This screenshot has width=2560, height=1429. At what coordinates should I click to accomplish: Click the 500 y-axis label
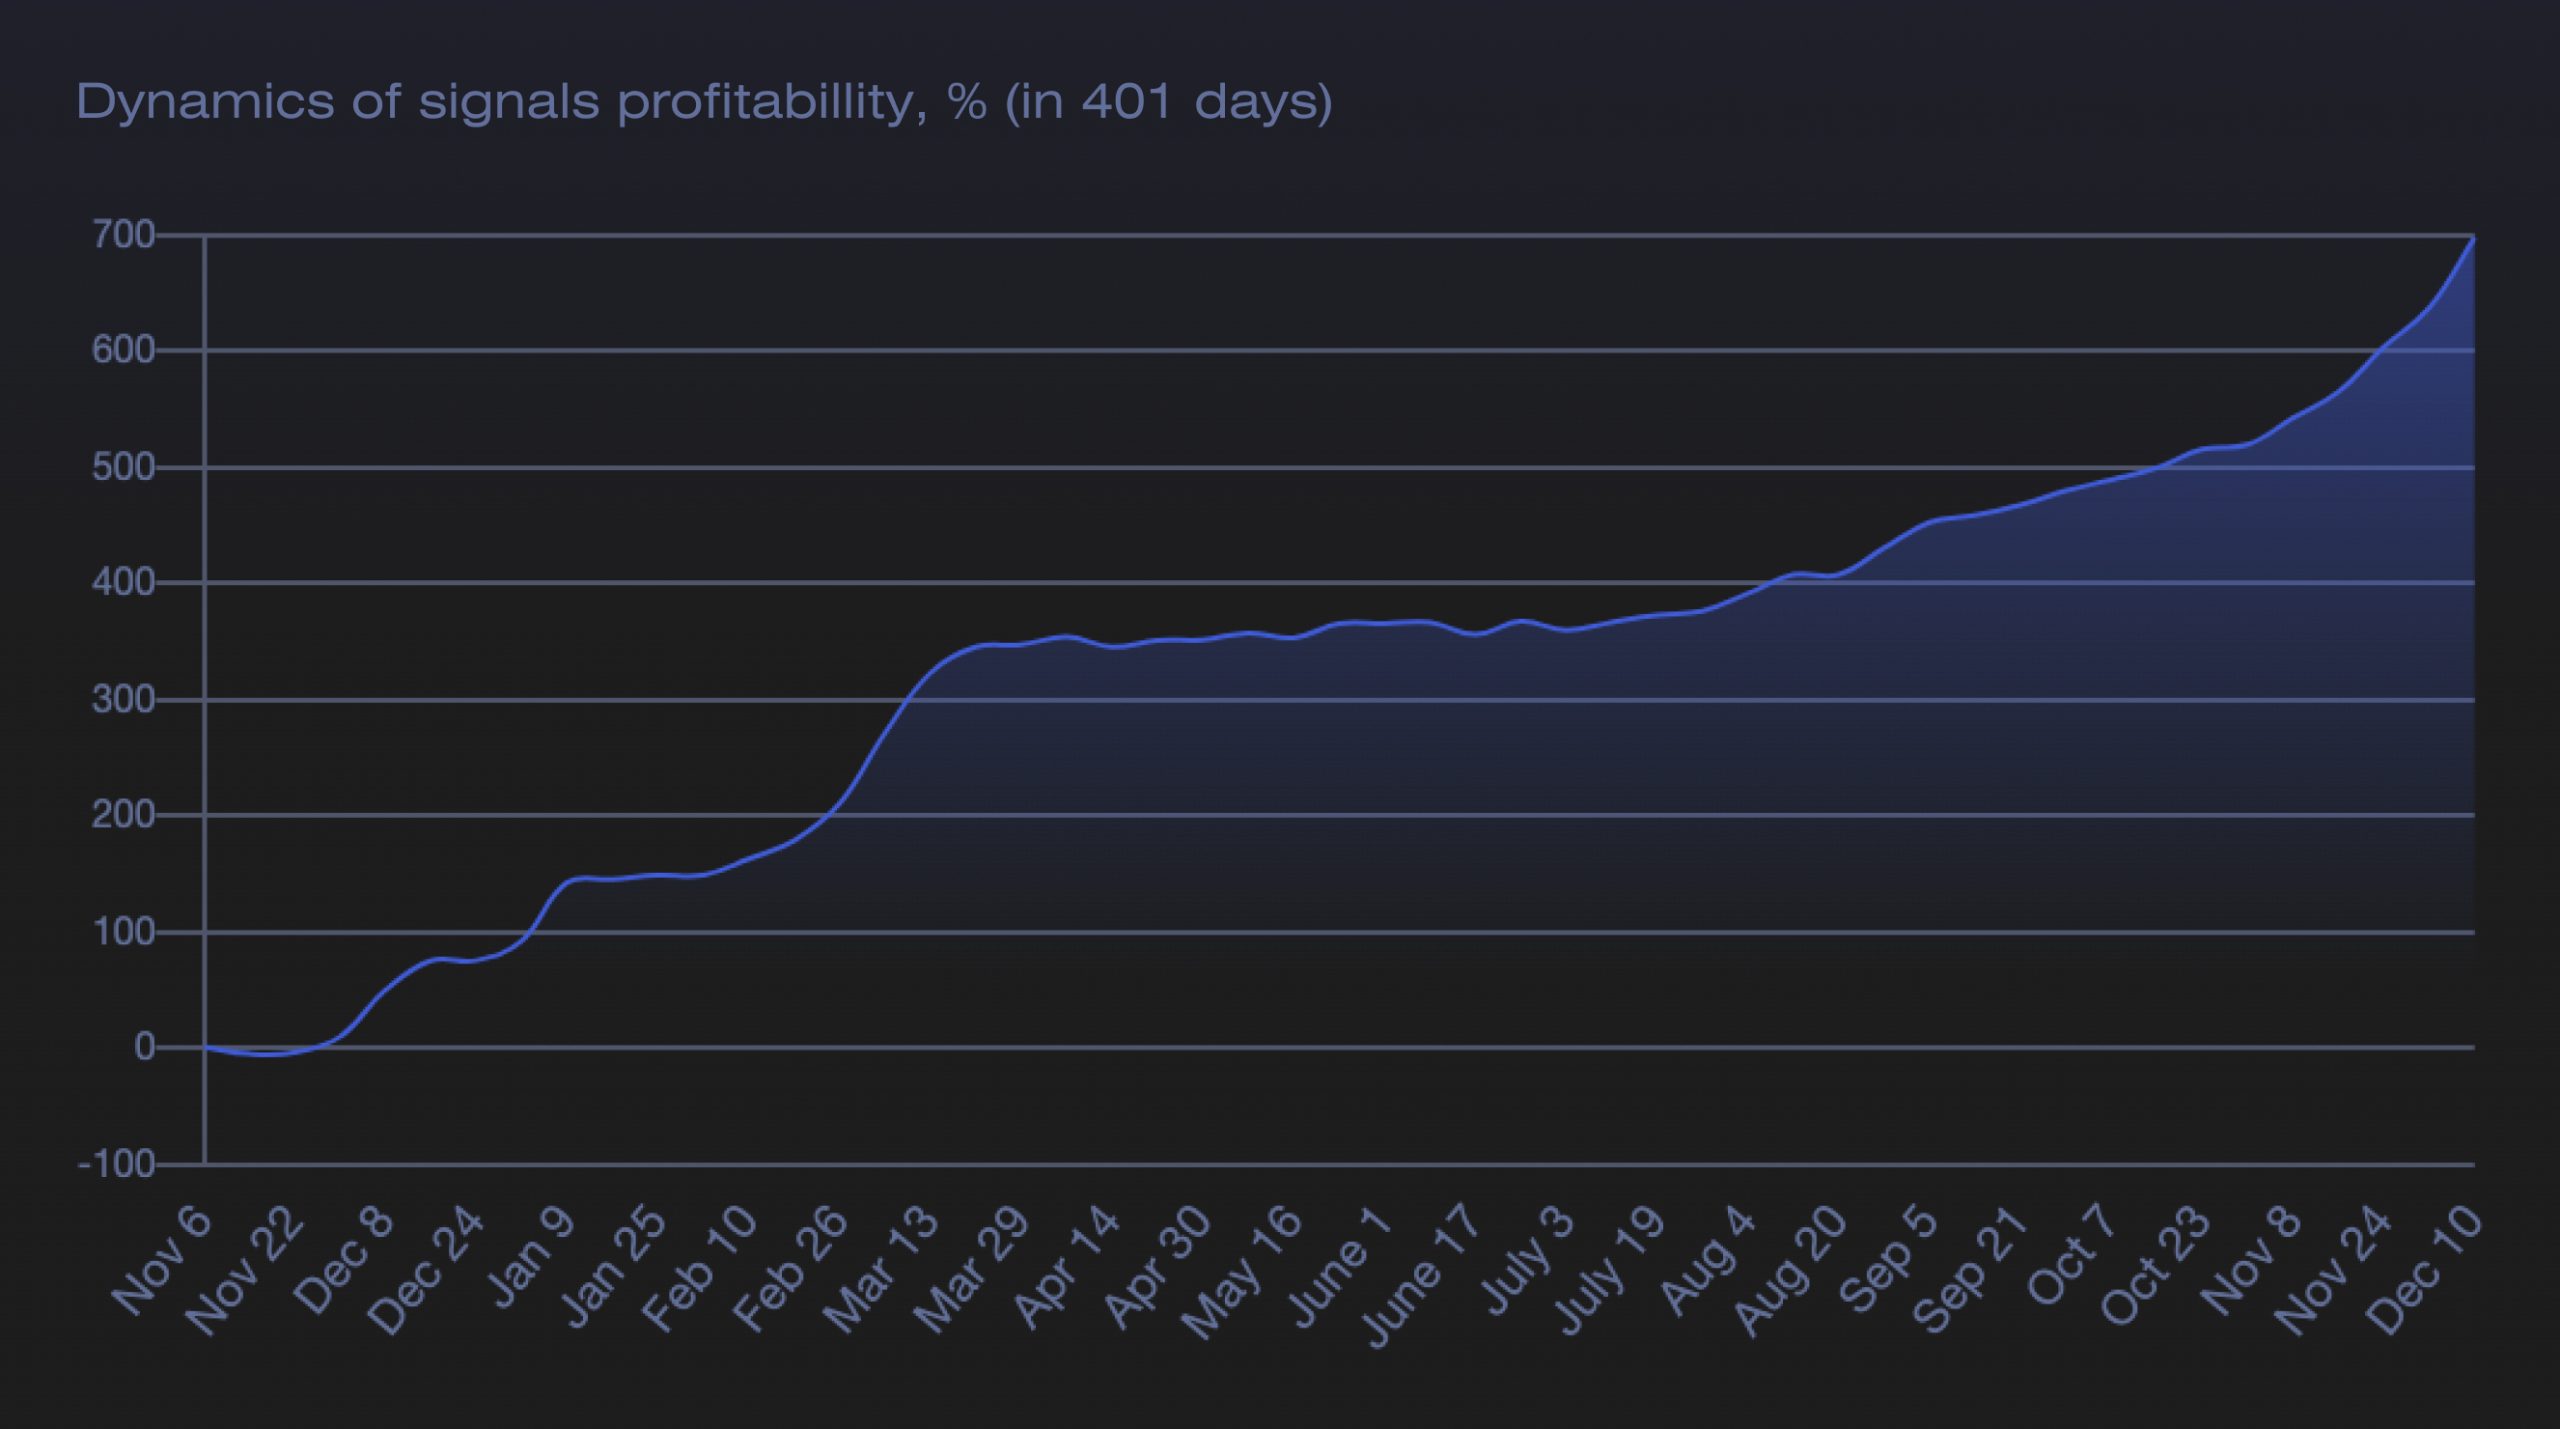click(123, 467)
